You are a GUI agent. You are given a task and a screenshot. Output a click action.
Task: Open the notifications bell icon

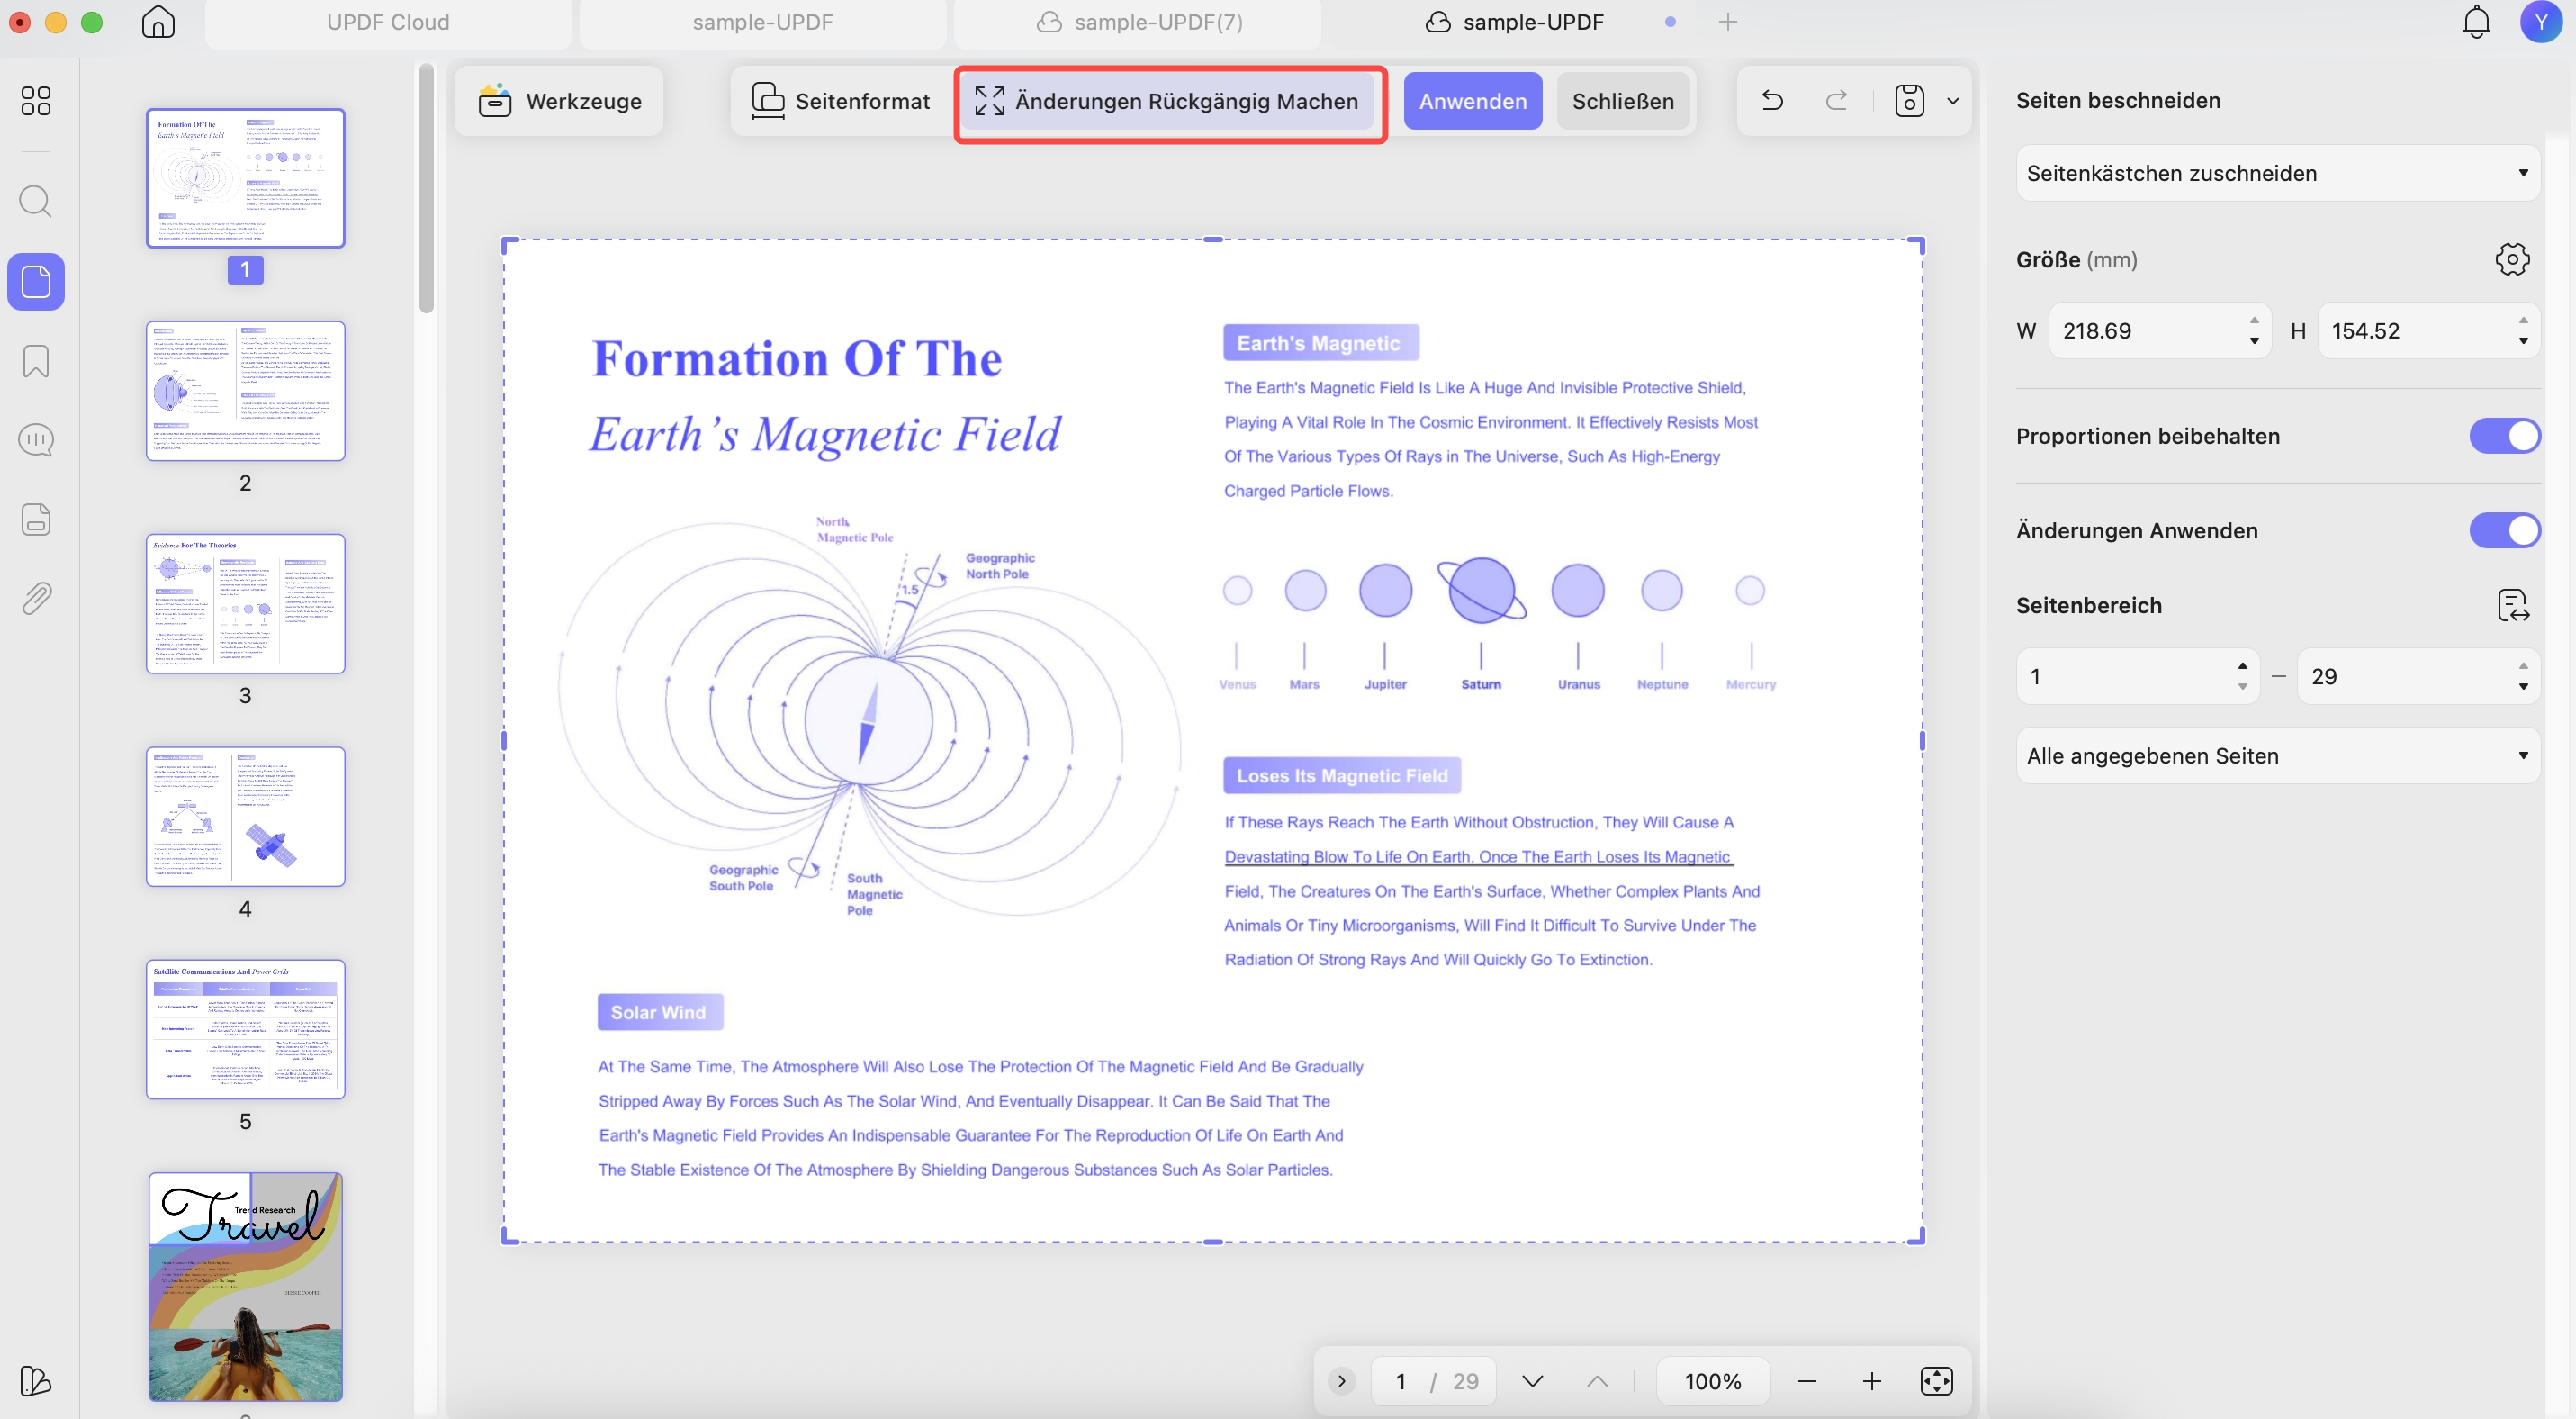[2476, 22]
